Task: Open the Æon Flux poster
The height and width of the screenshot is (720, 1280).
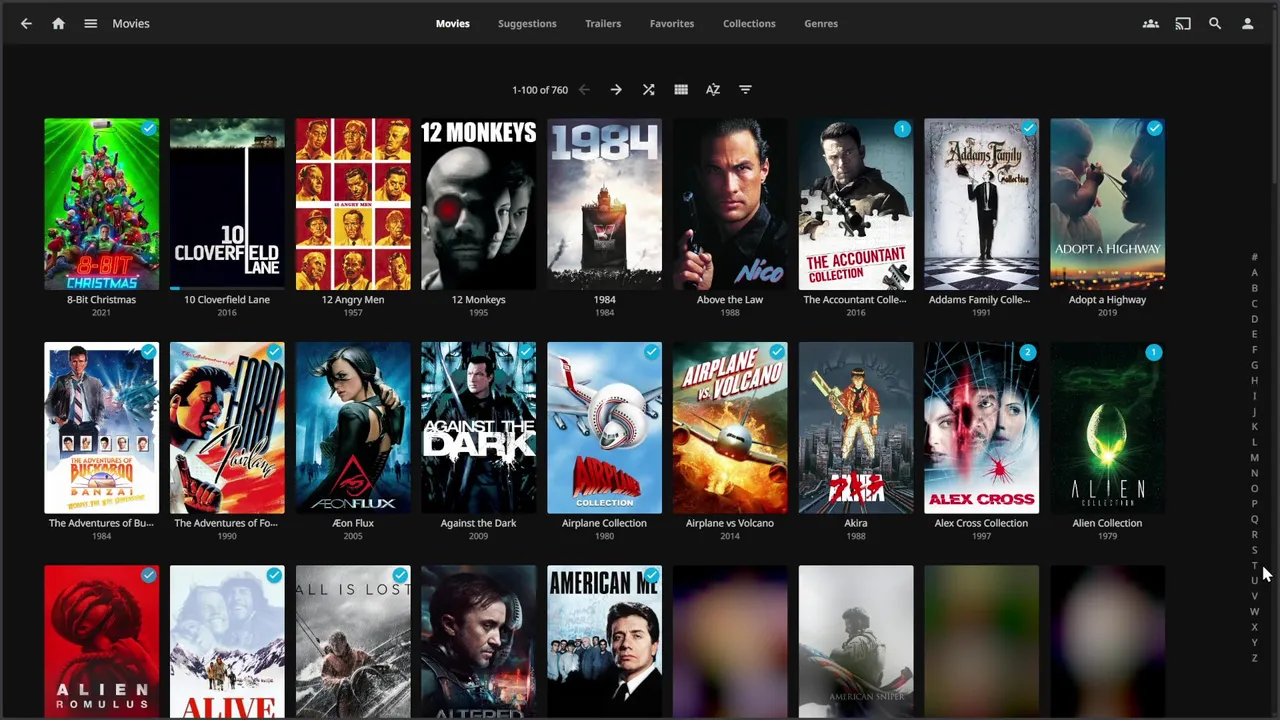Action: (x=353, y=428)
